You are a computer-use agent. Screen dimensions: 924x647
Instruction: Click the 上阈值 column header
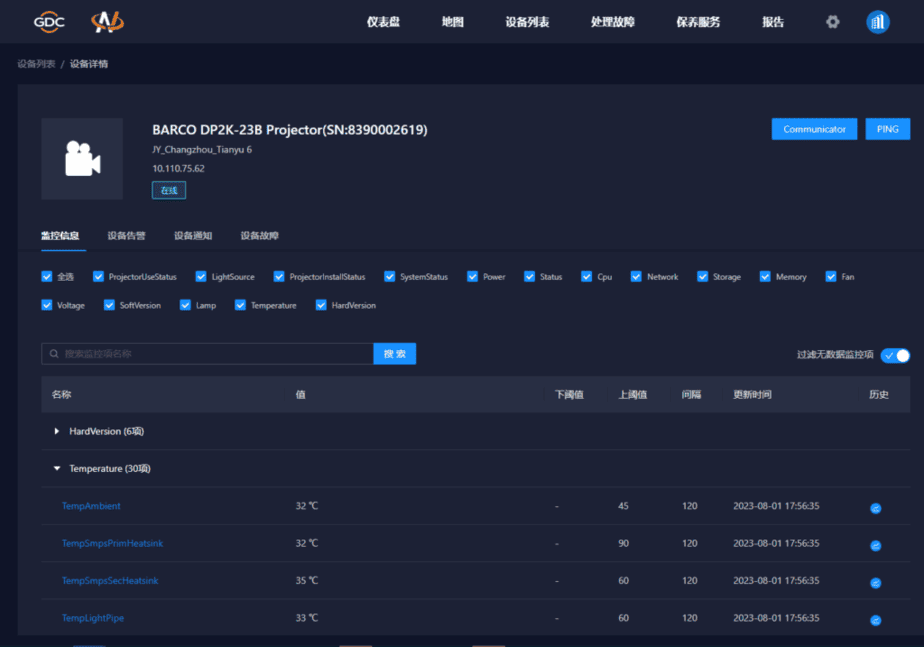[x=632, y=394]
